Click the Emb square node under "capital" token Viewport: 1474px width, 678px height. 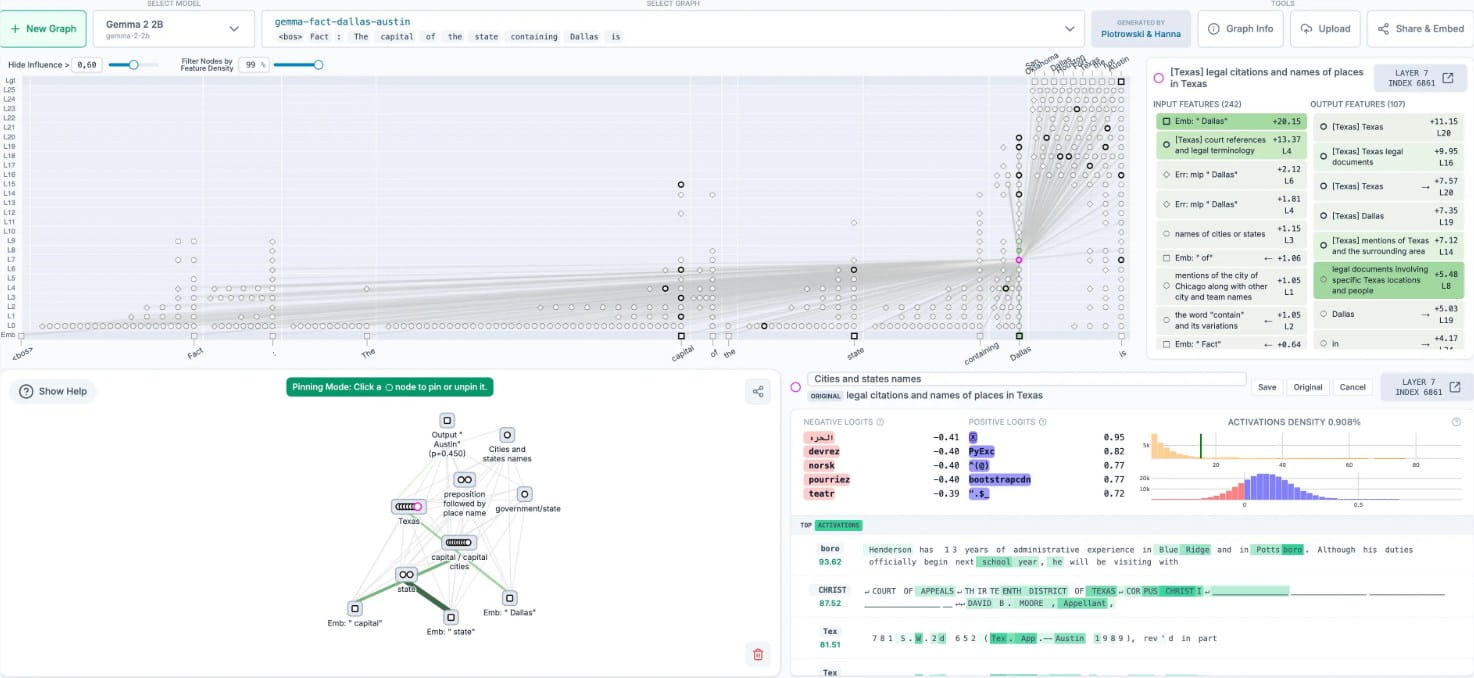681,336
